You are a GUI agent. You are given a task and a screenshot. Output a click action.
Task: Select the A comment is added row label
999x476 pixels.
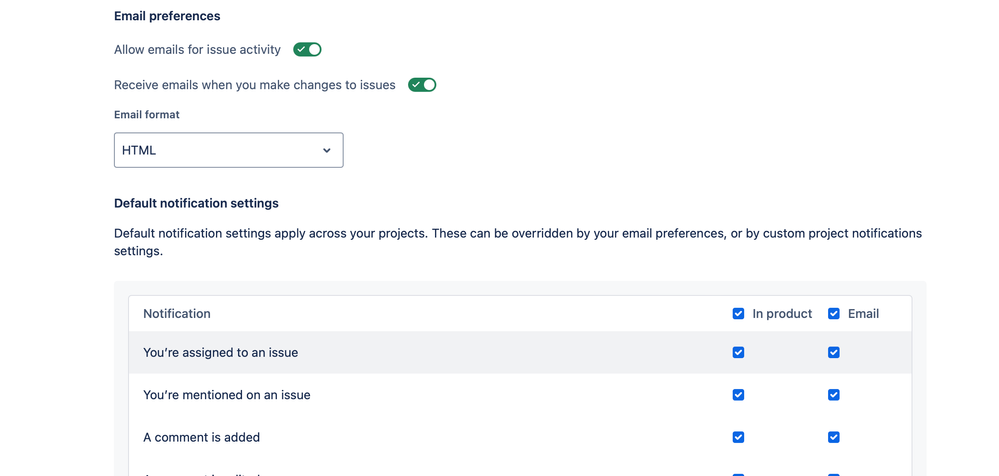coord(201,437)
